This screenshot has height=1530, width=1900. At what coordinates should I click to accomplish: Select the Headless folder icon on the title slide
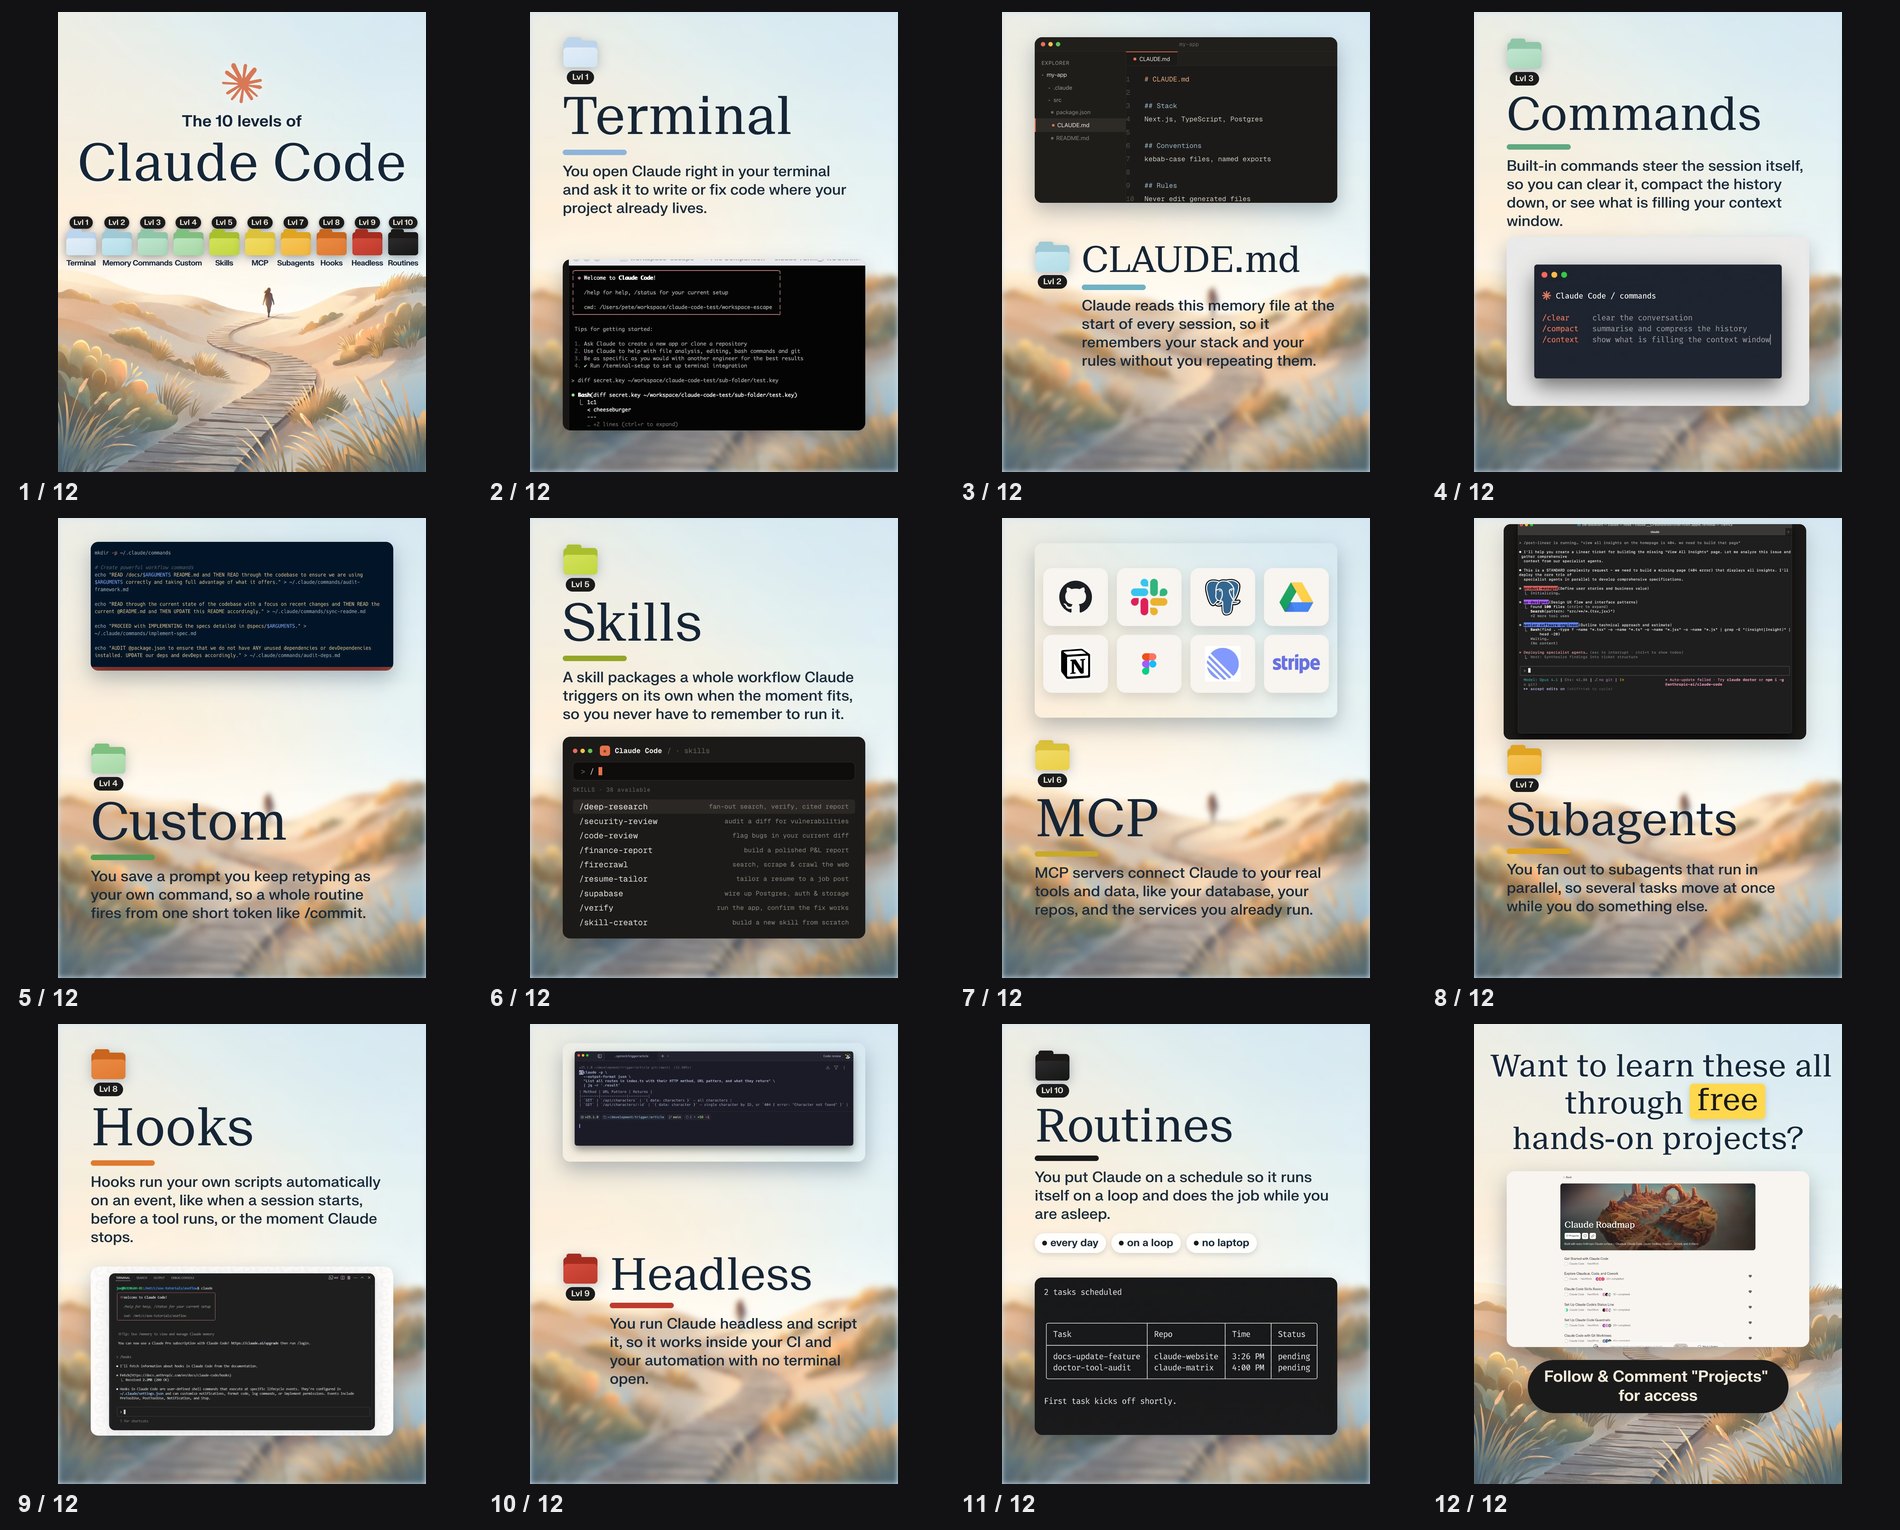point(367,243)
